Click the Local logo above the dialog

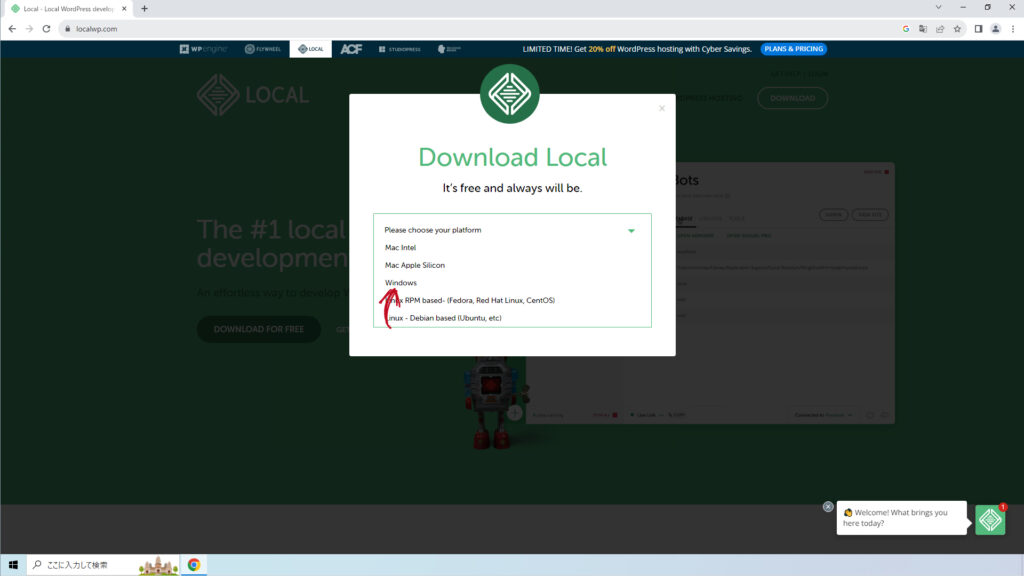pos(509,94)
